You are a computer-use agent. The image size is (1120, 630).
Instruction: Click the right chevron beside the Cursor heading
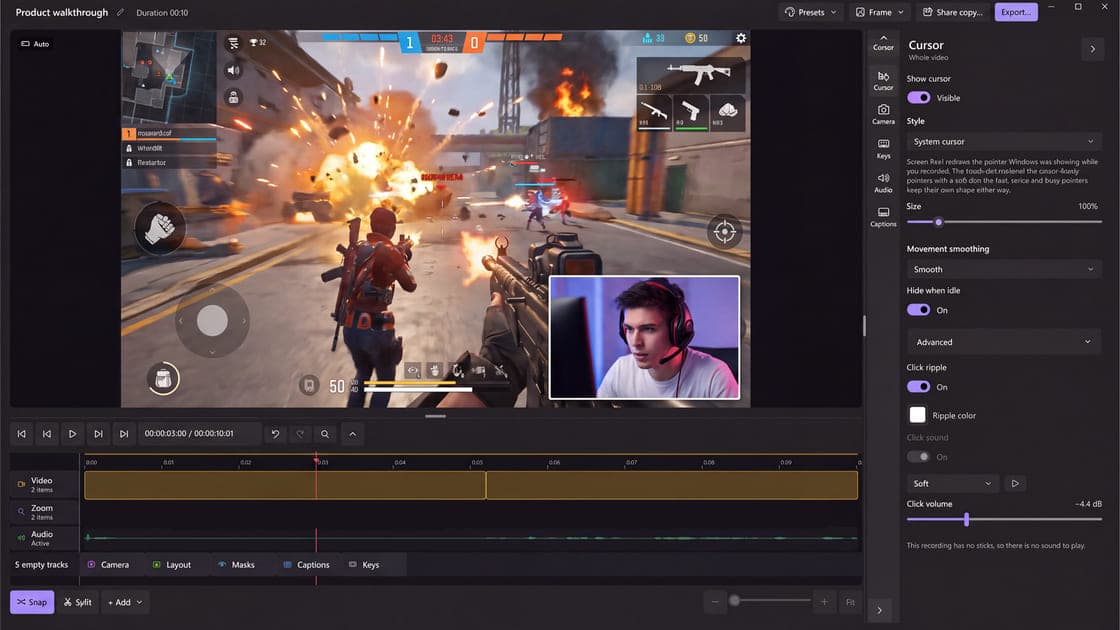click(x=1092, y=49)
